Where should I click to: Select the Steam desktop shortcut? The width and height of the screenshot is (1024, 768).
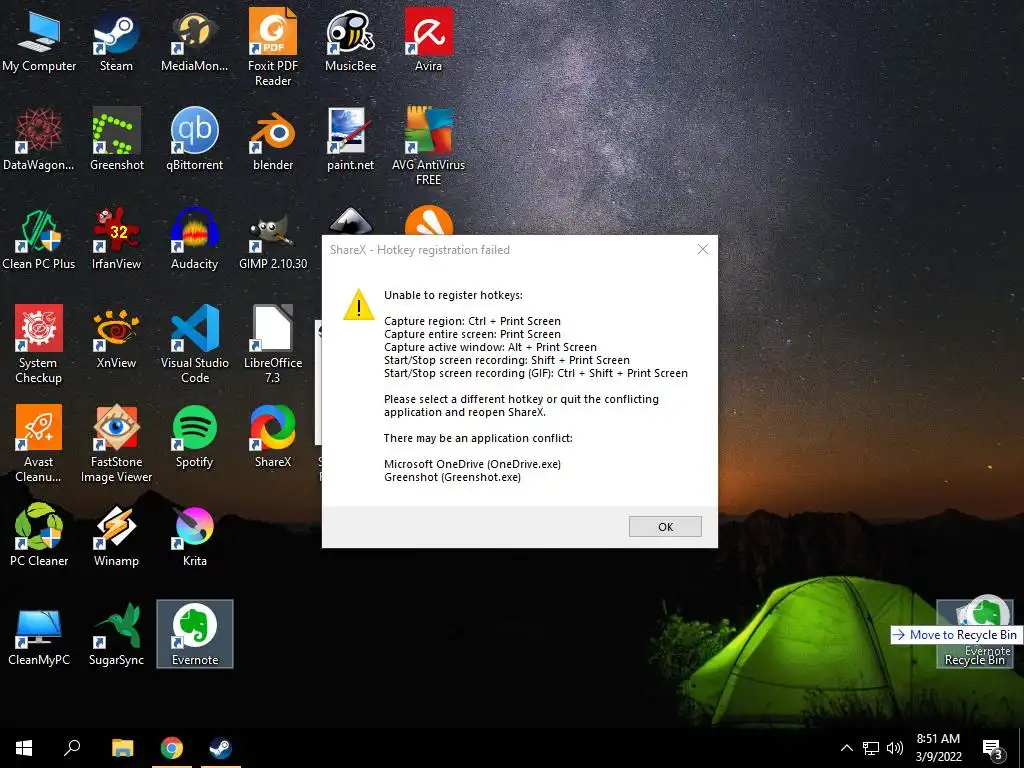click(116, 41)
